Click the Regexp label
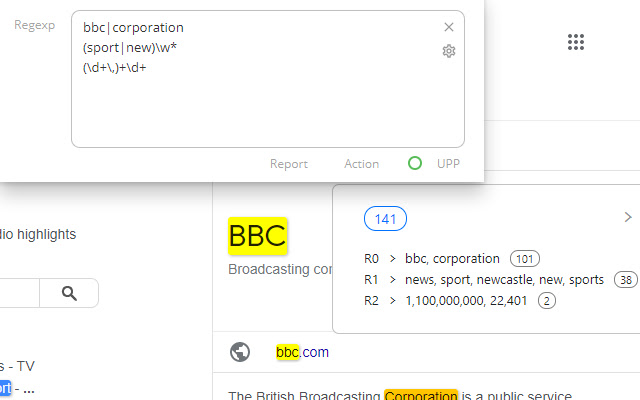The image size is (640, 400). point(35,25)
